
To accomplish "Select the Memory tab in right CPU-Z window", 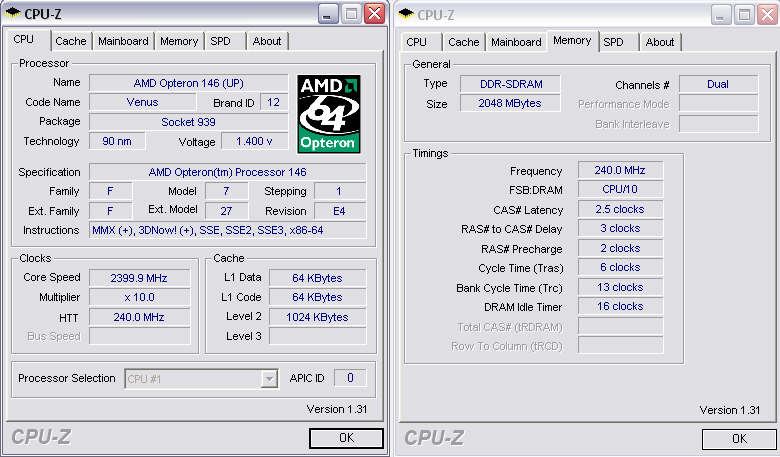I will [572, 40].
